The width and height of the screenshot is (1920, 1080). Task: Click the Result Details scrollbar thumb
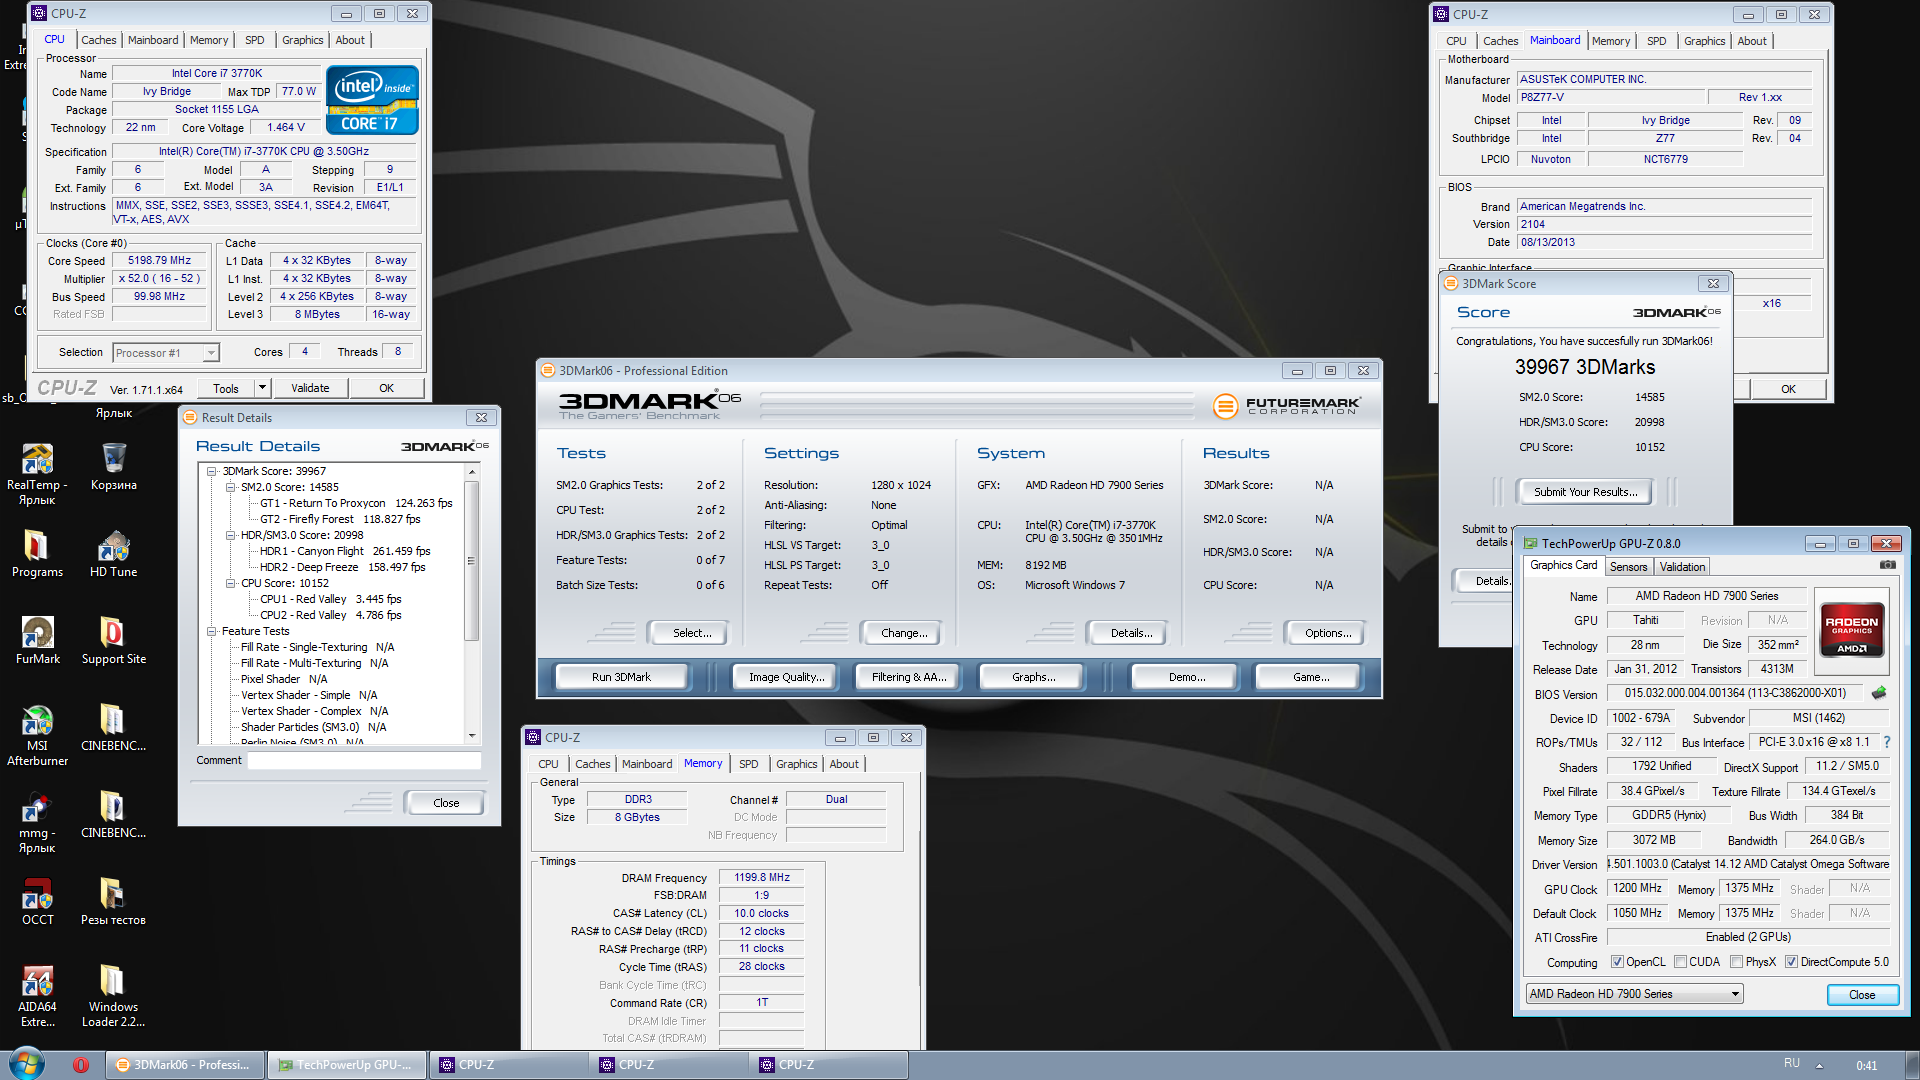pos(472,560)
